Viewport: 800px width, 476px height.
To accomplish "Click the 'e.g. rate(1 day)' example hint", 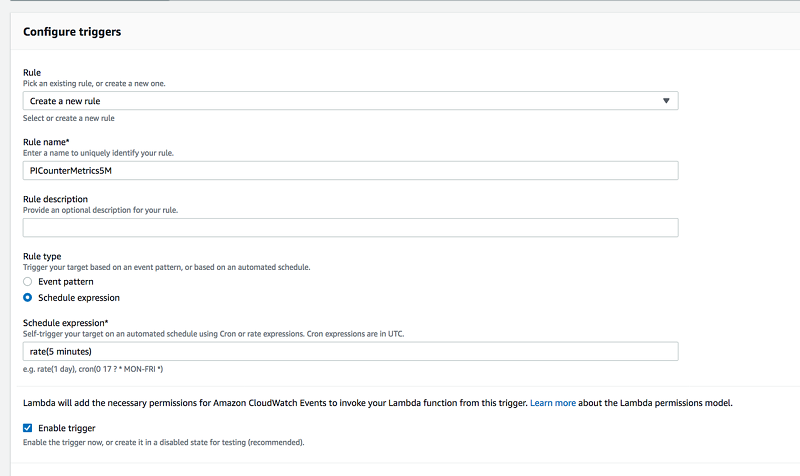I will point(93,371).
